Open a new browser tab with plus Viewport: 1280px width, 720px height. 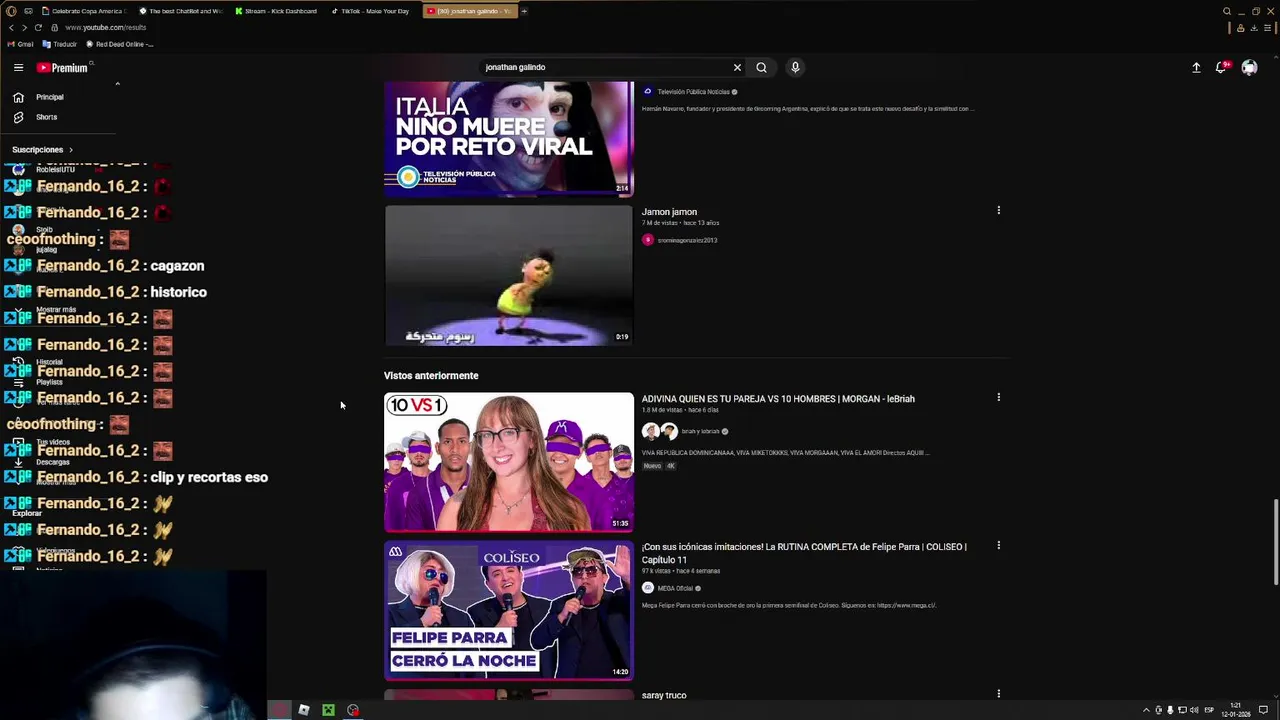pyautogui.click(x=523, y=11)
